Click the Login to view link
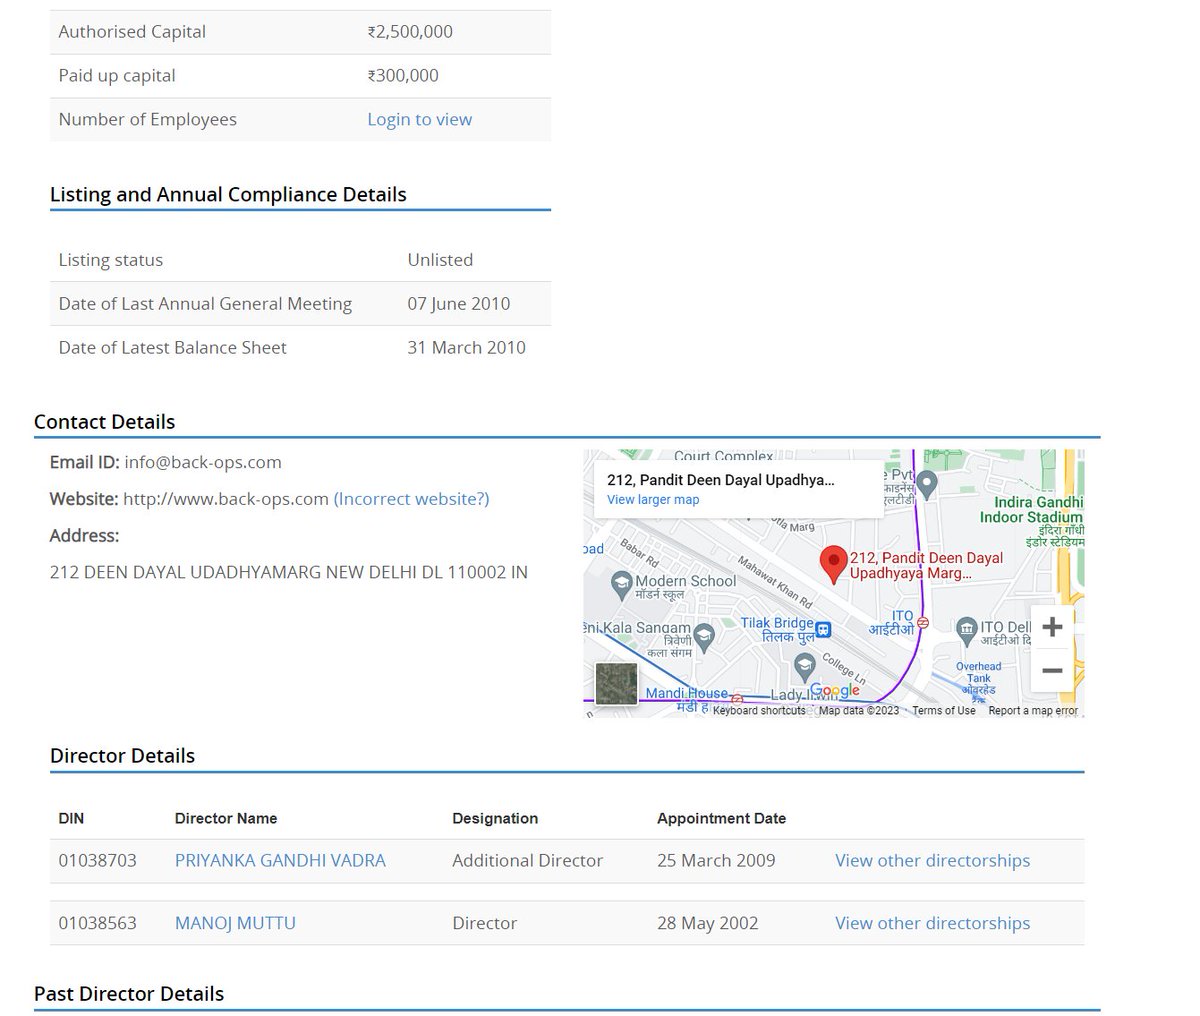 [x=419, y=119]
